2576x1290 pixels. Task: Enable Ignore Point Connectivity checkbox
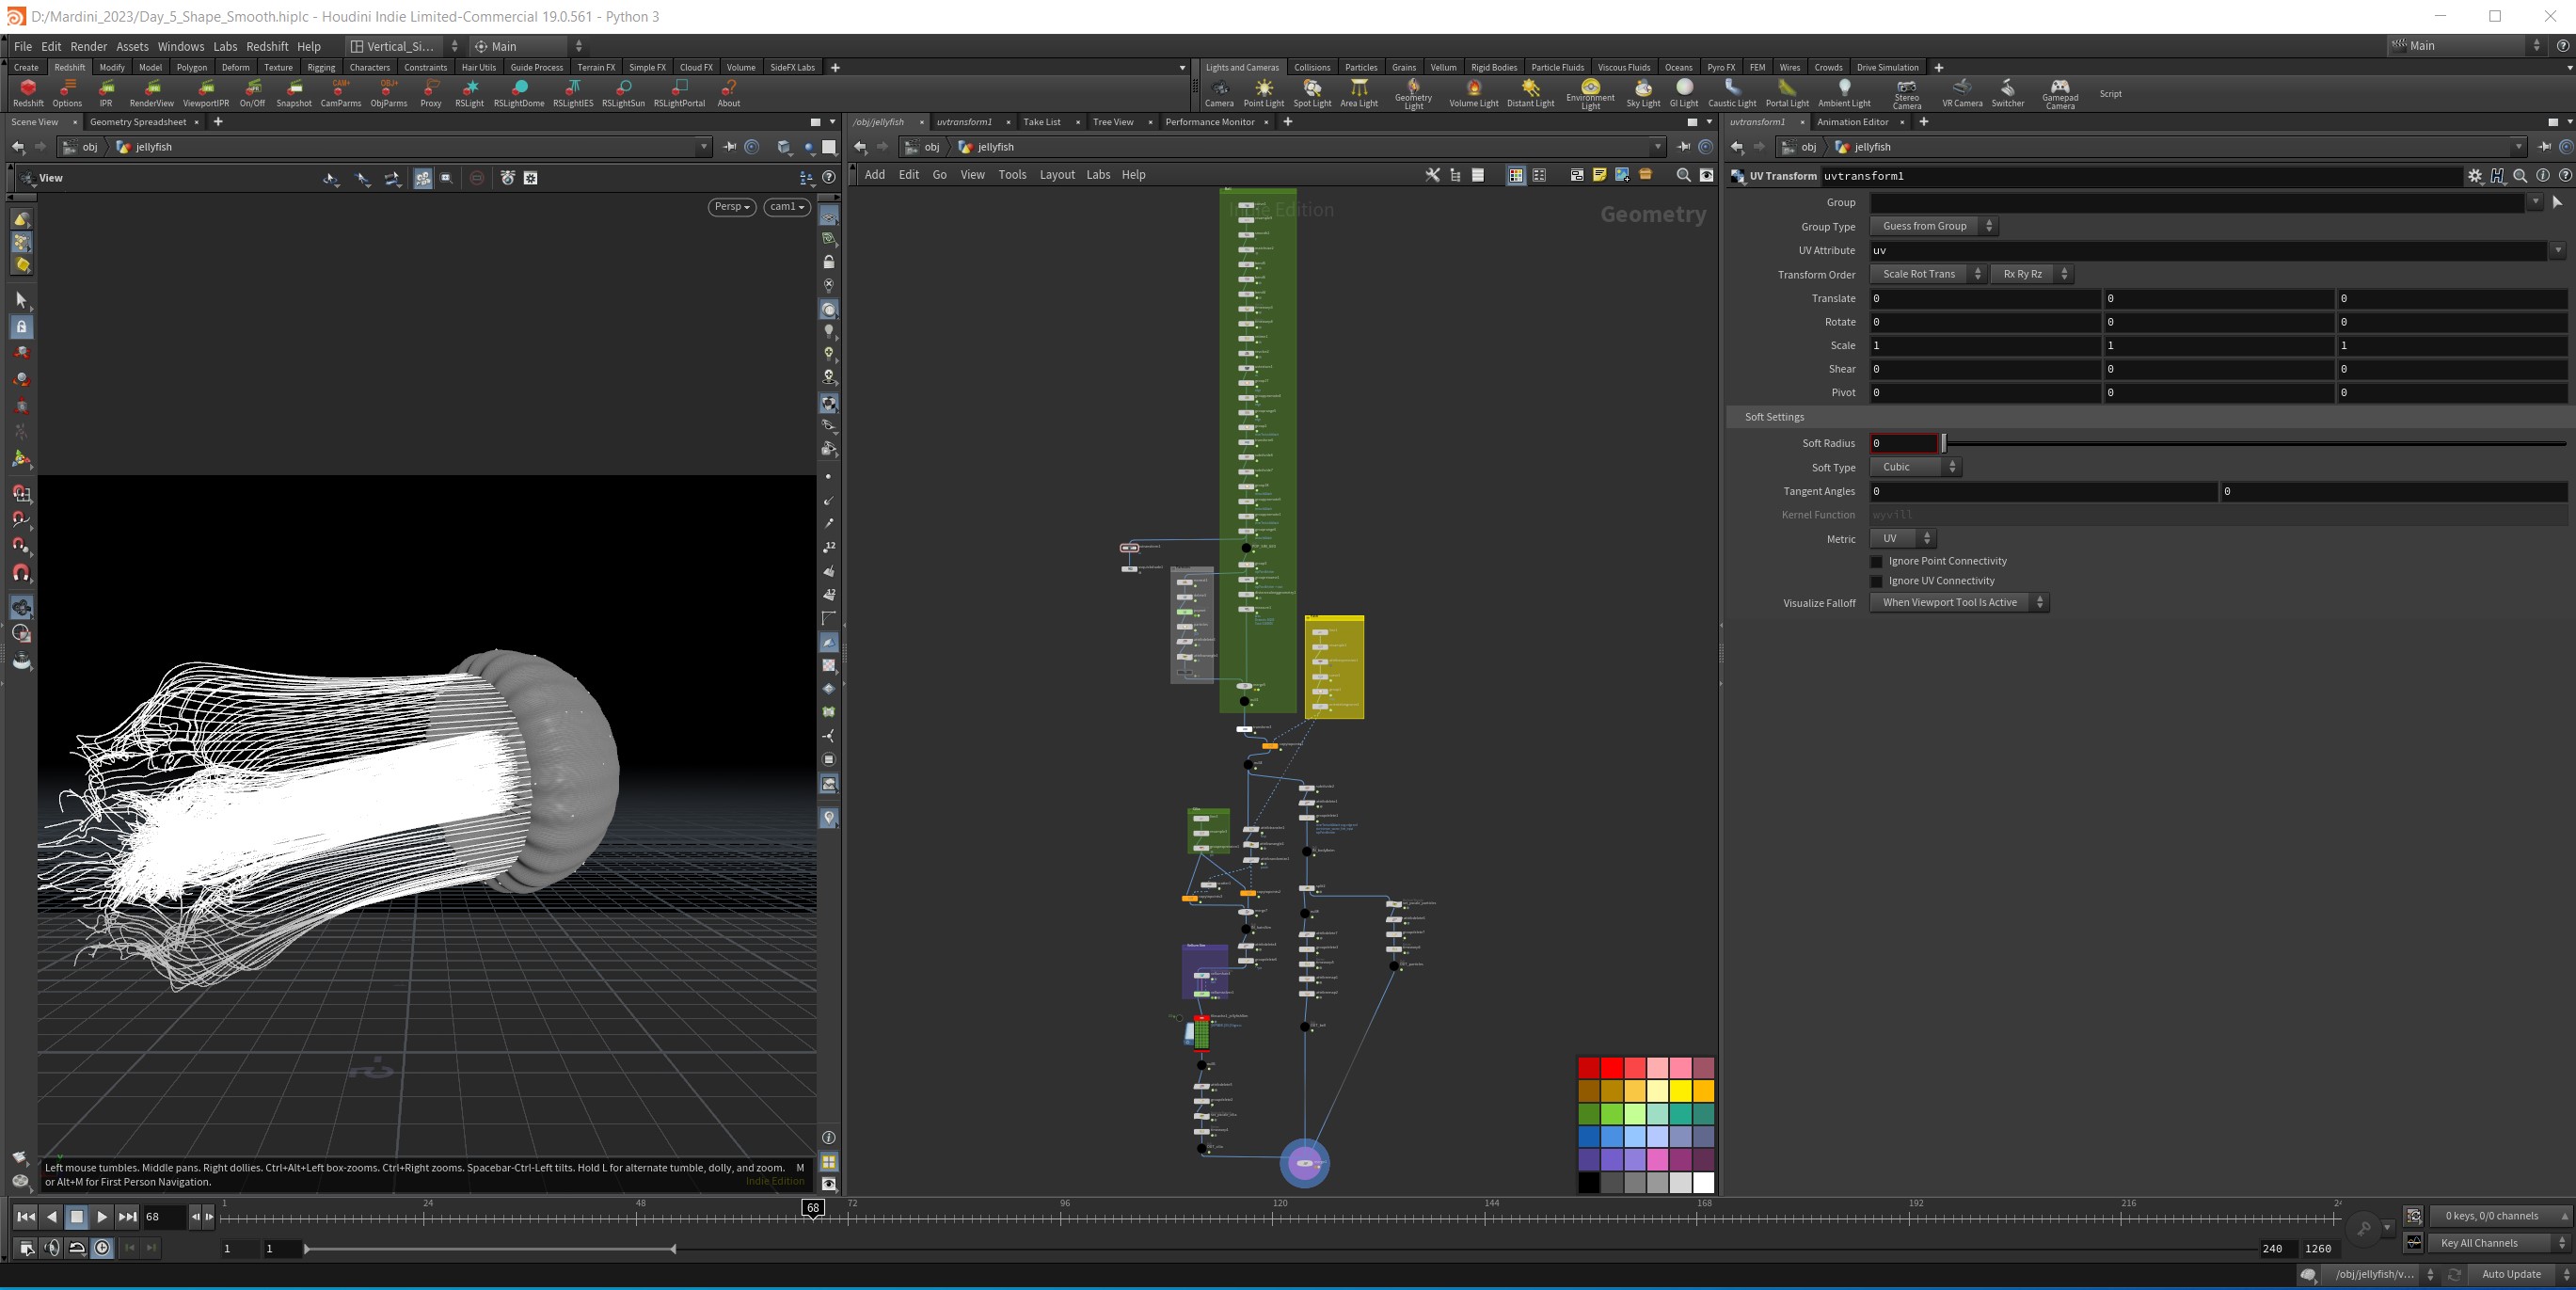tap(1876, 561)
